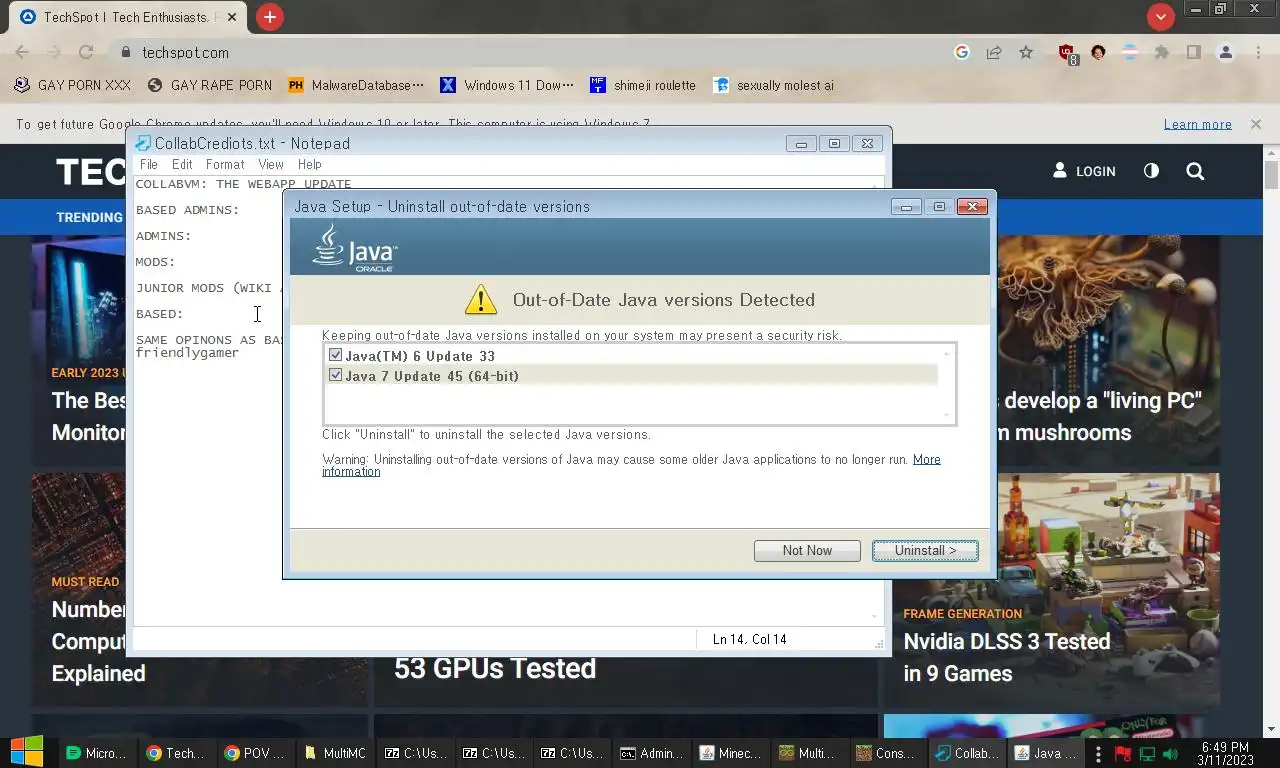Click the face avatar extension icon
This screenshot has width=1280, height=768.
(1098, 52)
